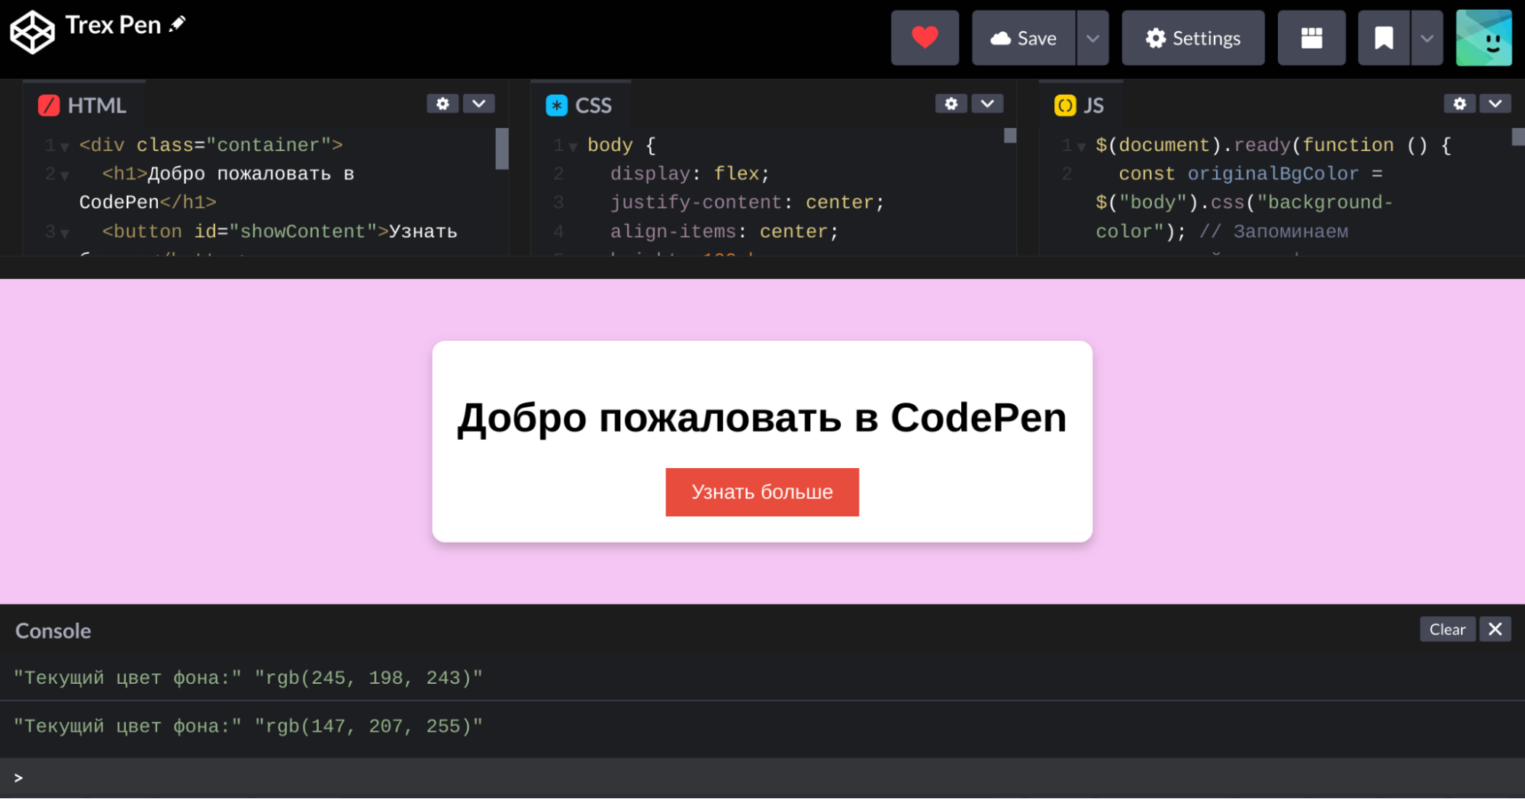Click the CodePen logo icon
1525x799 pixels.
(x=32, y=32)
